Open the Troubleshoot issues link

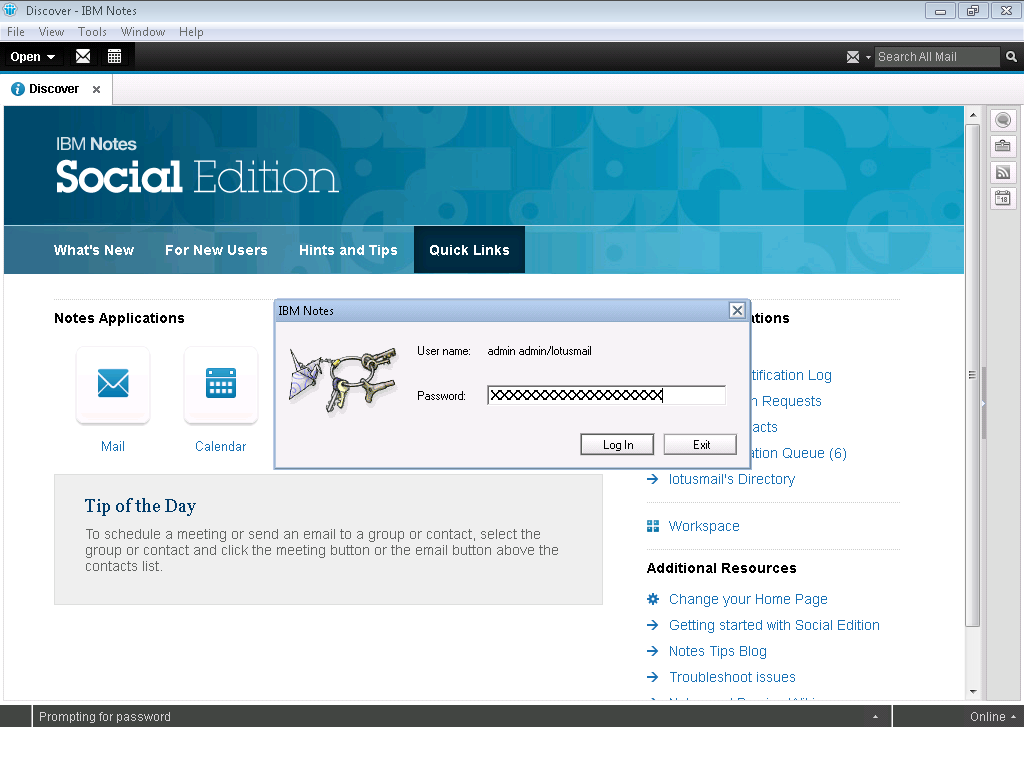(x=732, y=677)
